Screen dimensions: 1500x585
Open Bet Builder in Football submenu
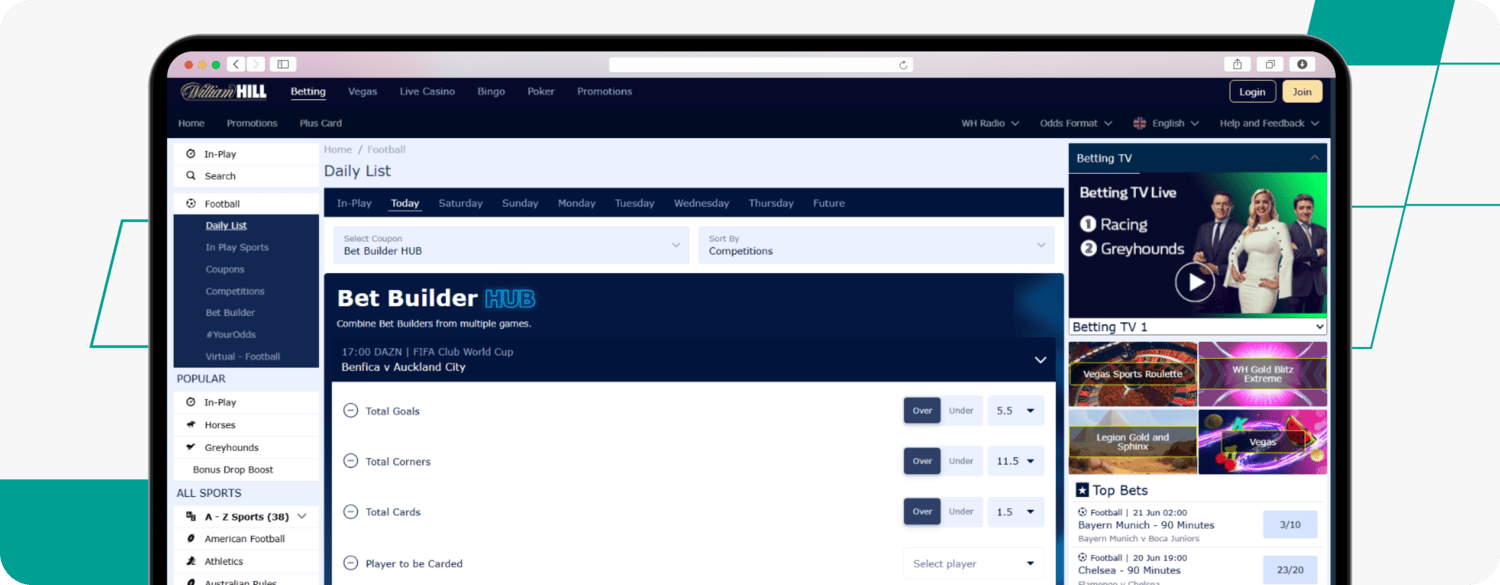coord(230,313)
